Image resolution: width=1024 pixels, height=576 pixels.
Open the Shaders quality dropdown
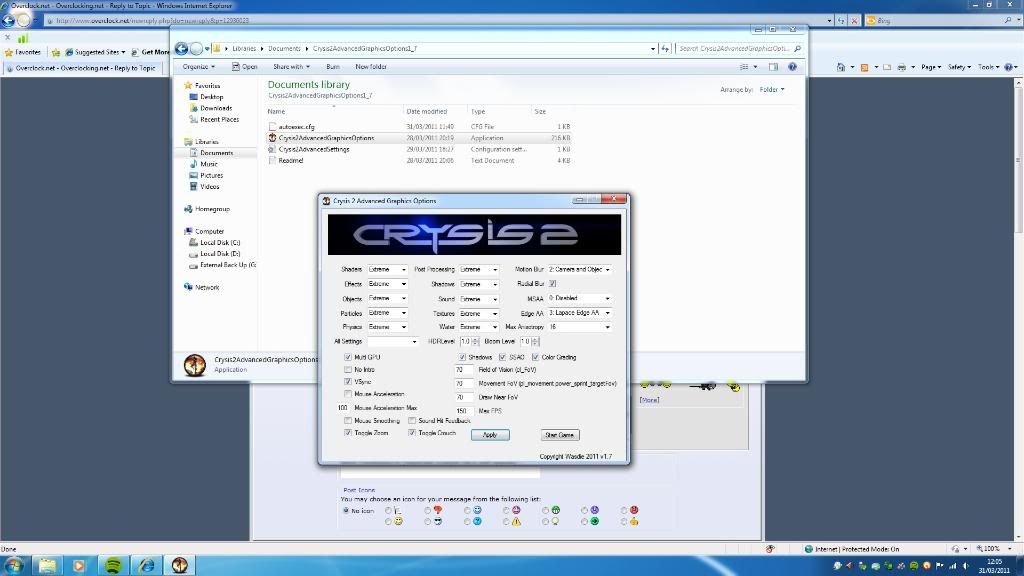point(387,269)
